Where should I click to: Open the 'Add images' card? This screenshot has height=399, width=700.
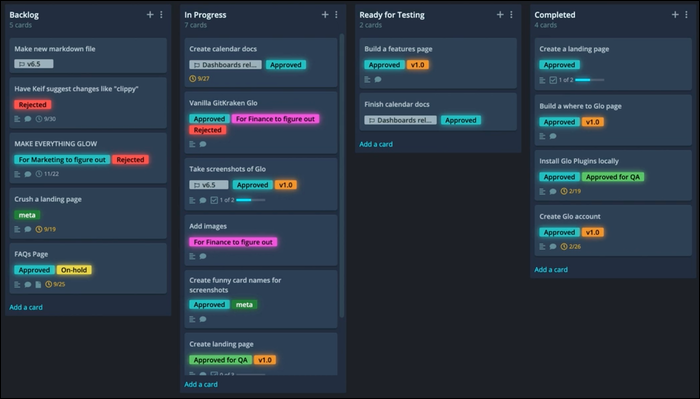point(261,240)
